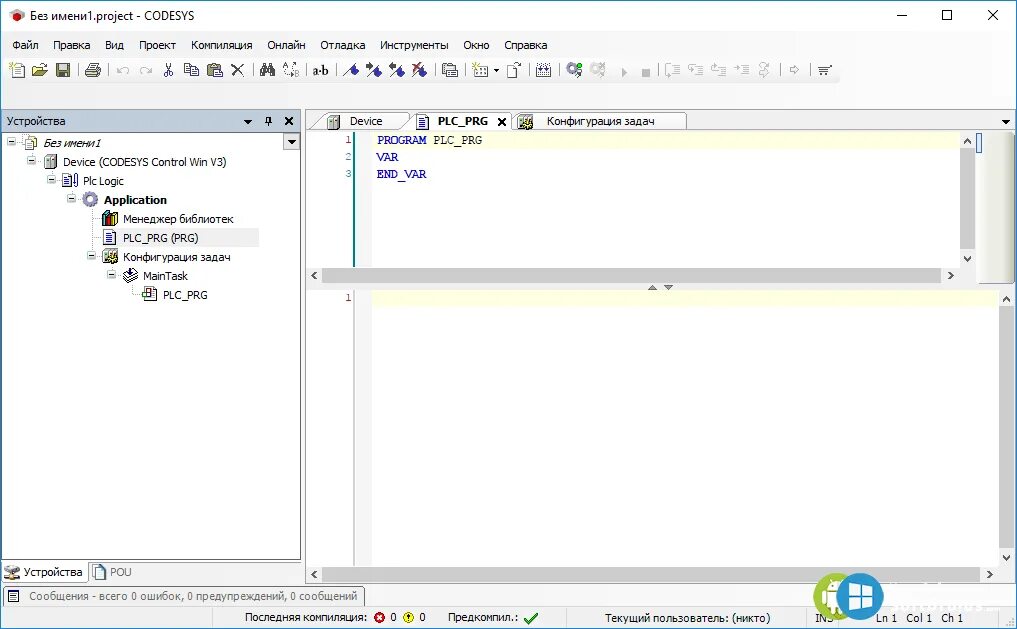Click the Add Object toolbar icon

click(x=480, y=70)
